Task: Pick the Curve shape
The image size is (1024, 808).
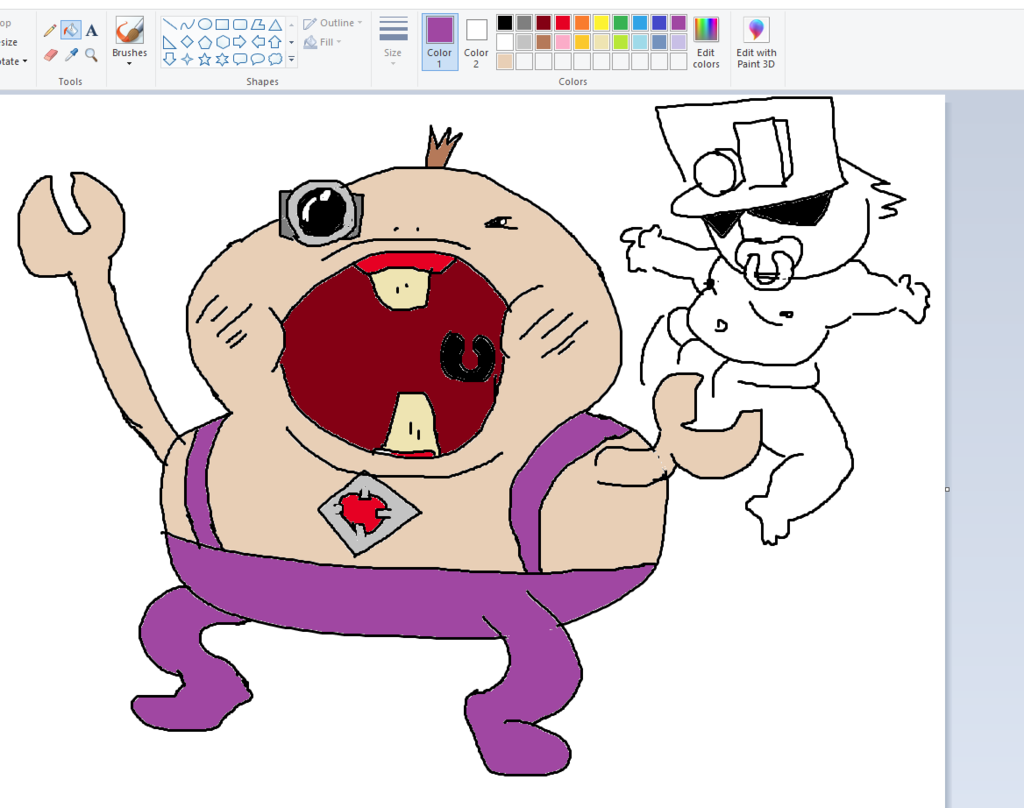Action: pos(187,25)
